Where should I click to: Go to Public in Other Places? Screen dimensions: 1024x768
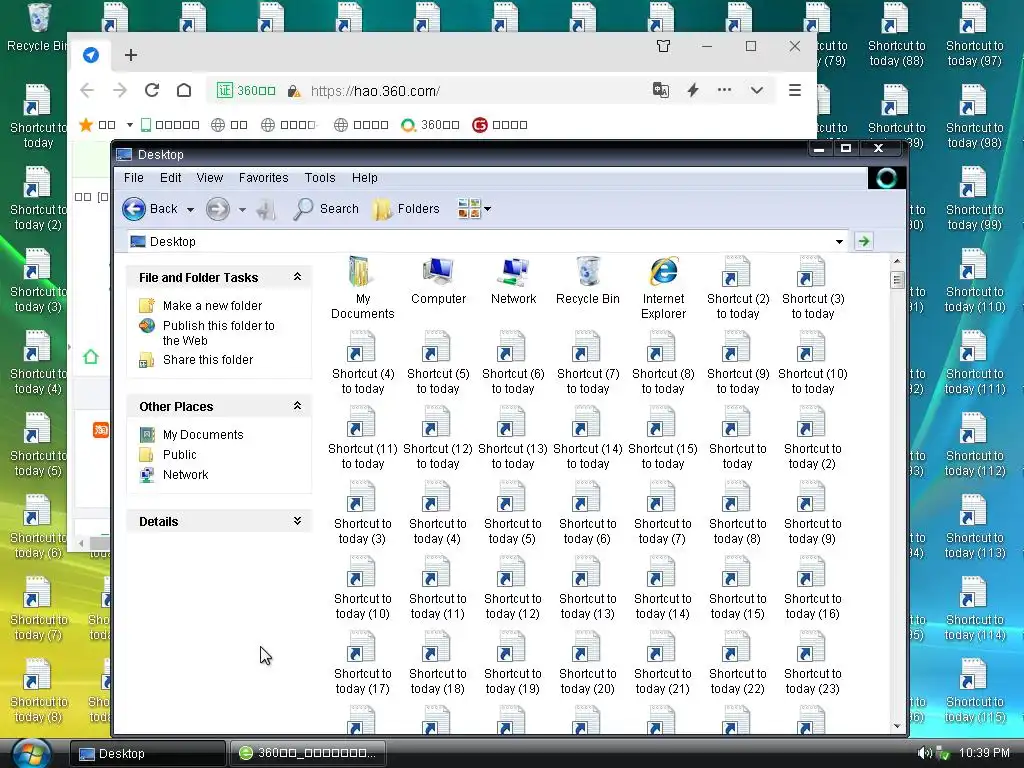click(180, 455)
